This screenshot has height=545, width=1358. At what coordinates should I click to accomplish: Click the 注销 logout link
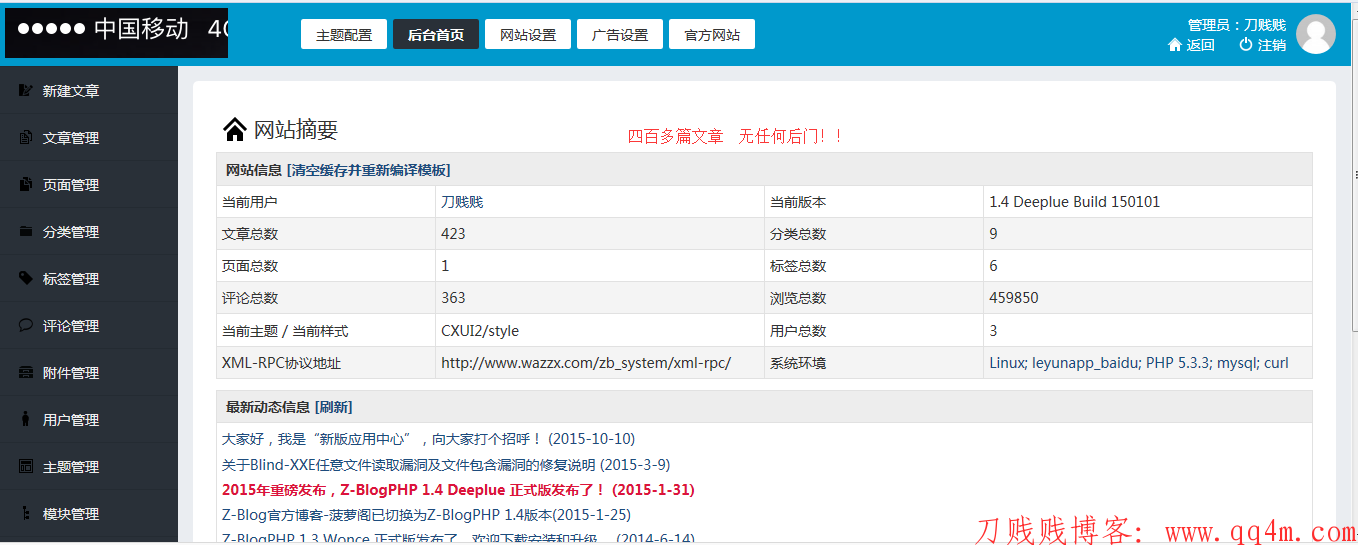[1272, 45]
